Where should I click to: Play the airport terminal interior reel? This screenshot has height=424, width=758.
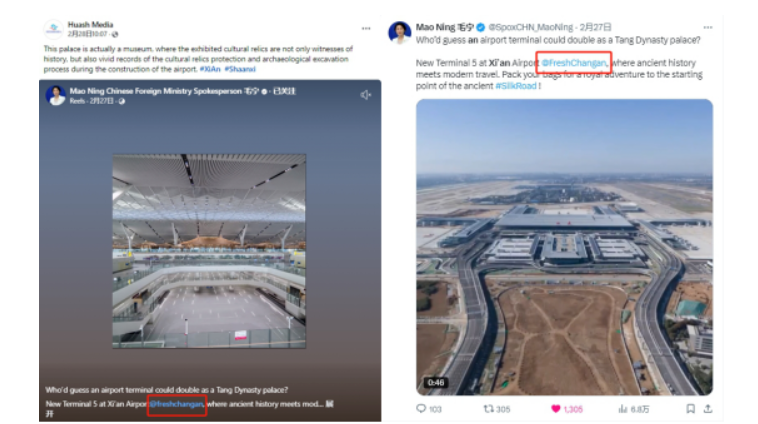[208, 250]
